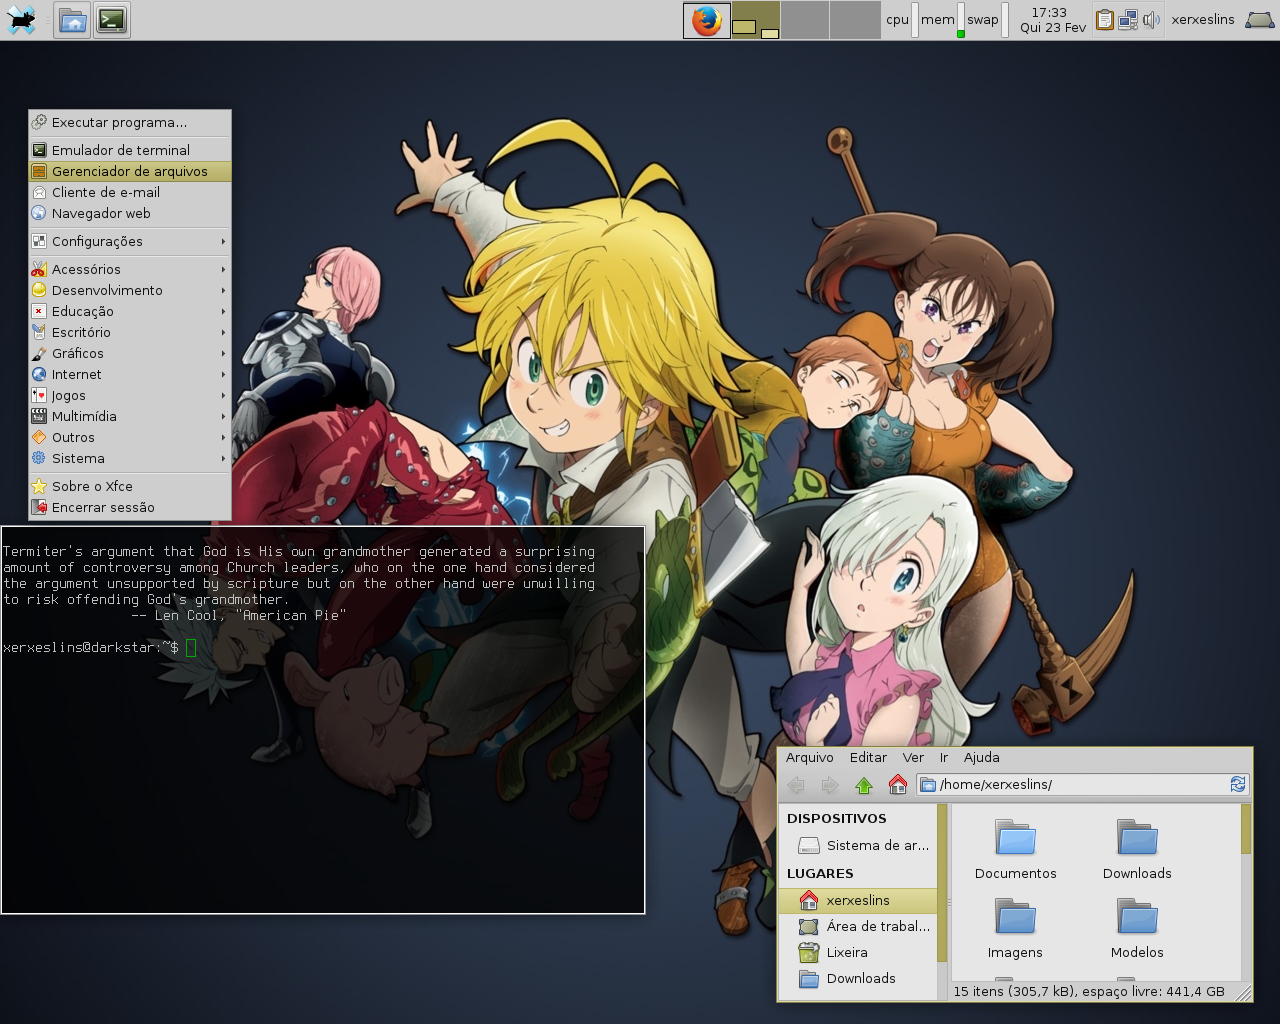Open the Xfce applications menu mouse icon
The height and width of the screenshot is (1024, 1280).
tap(21, 20)
